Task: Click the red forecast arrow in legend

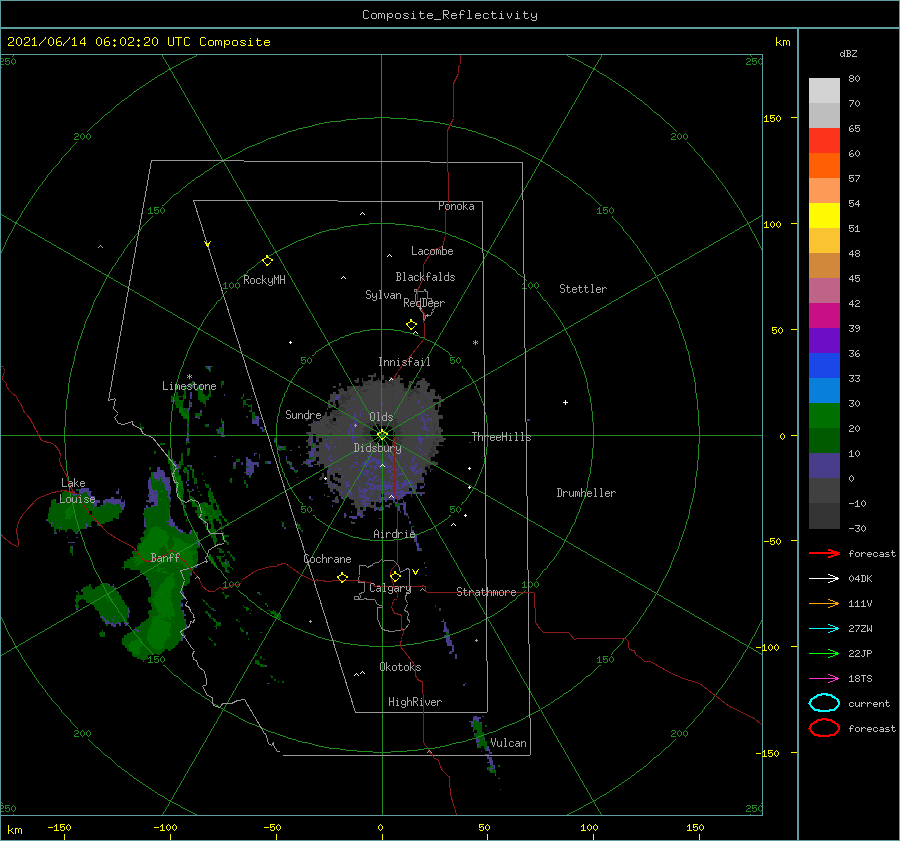Action: click(x=824, y=553)
